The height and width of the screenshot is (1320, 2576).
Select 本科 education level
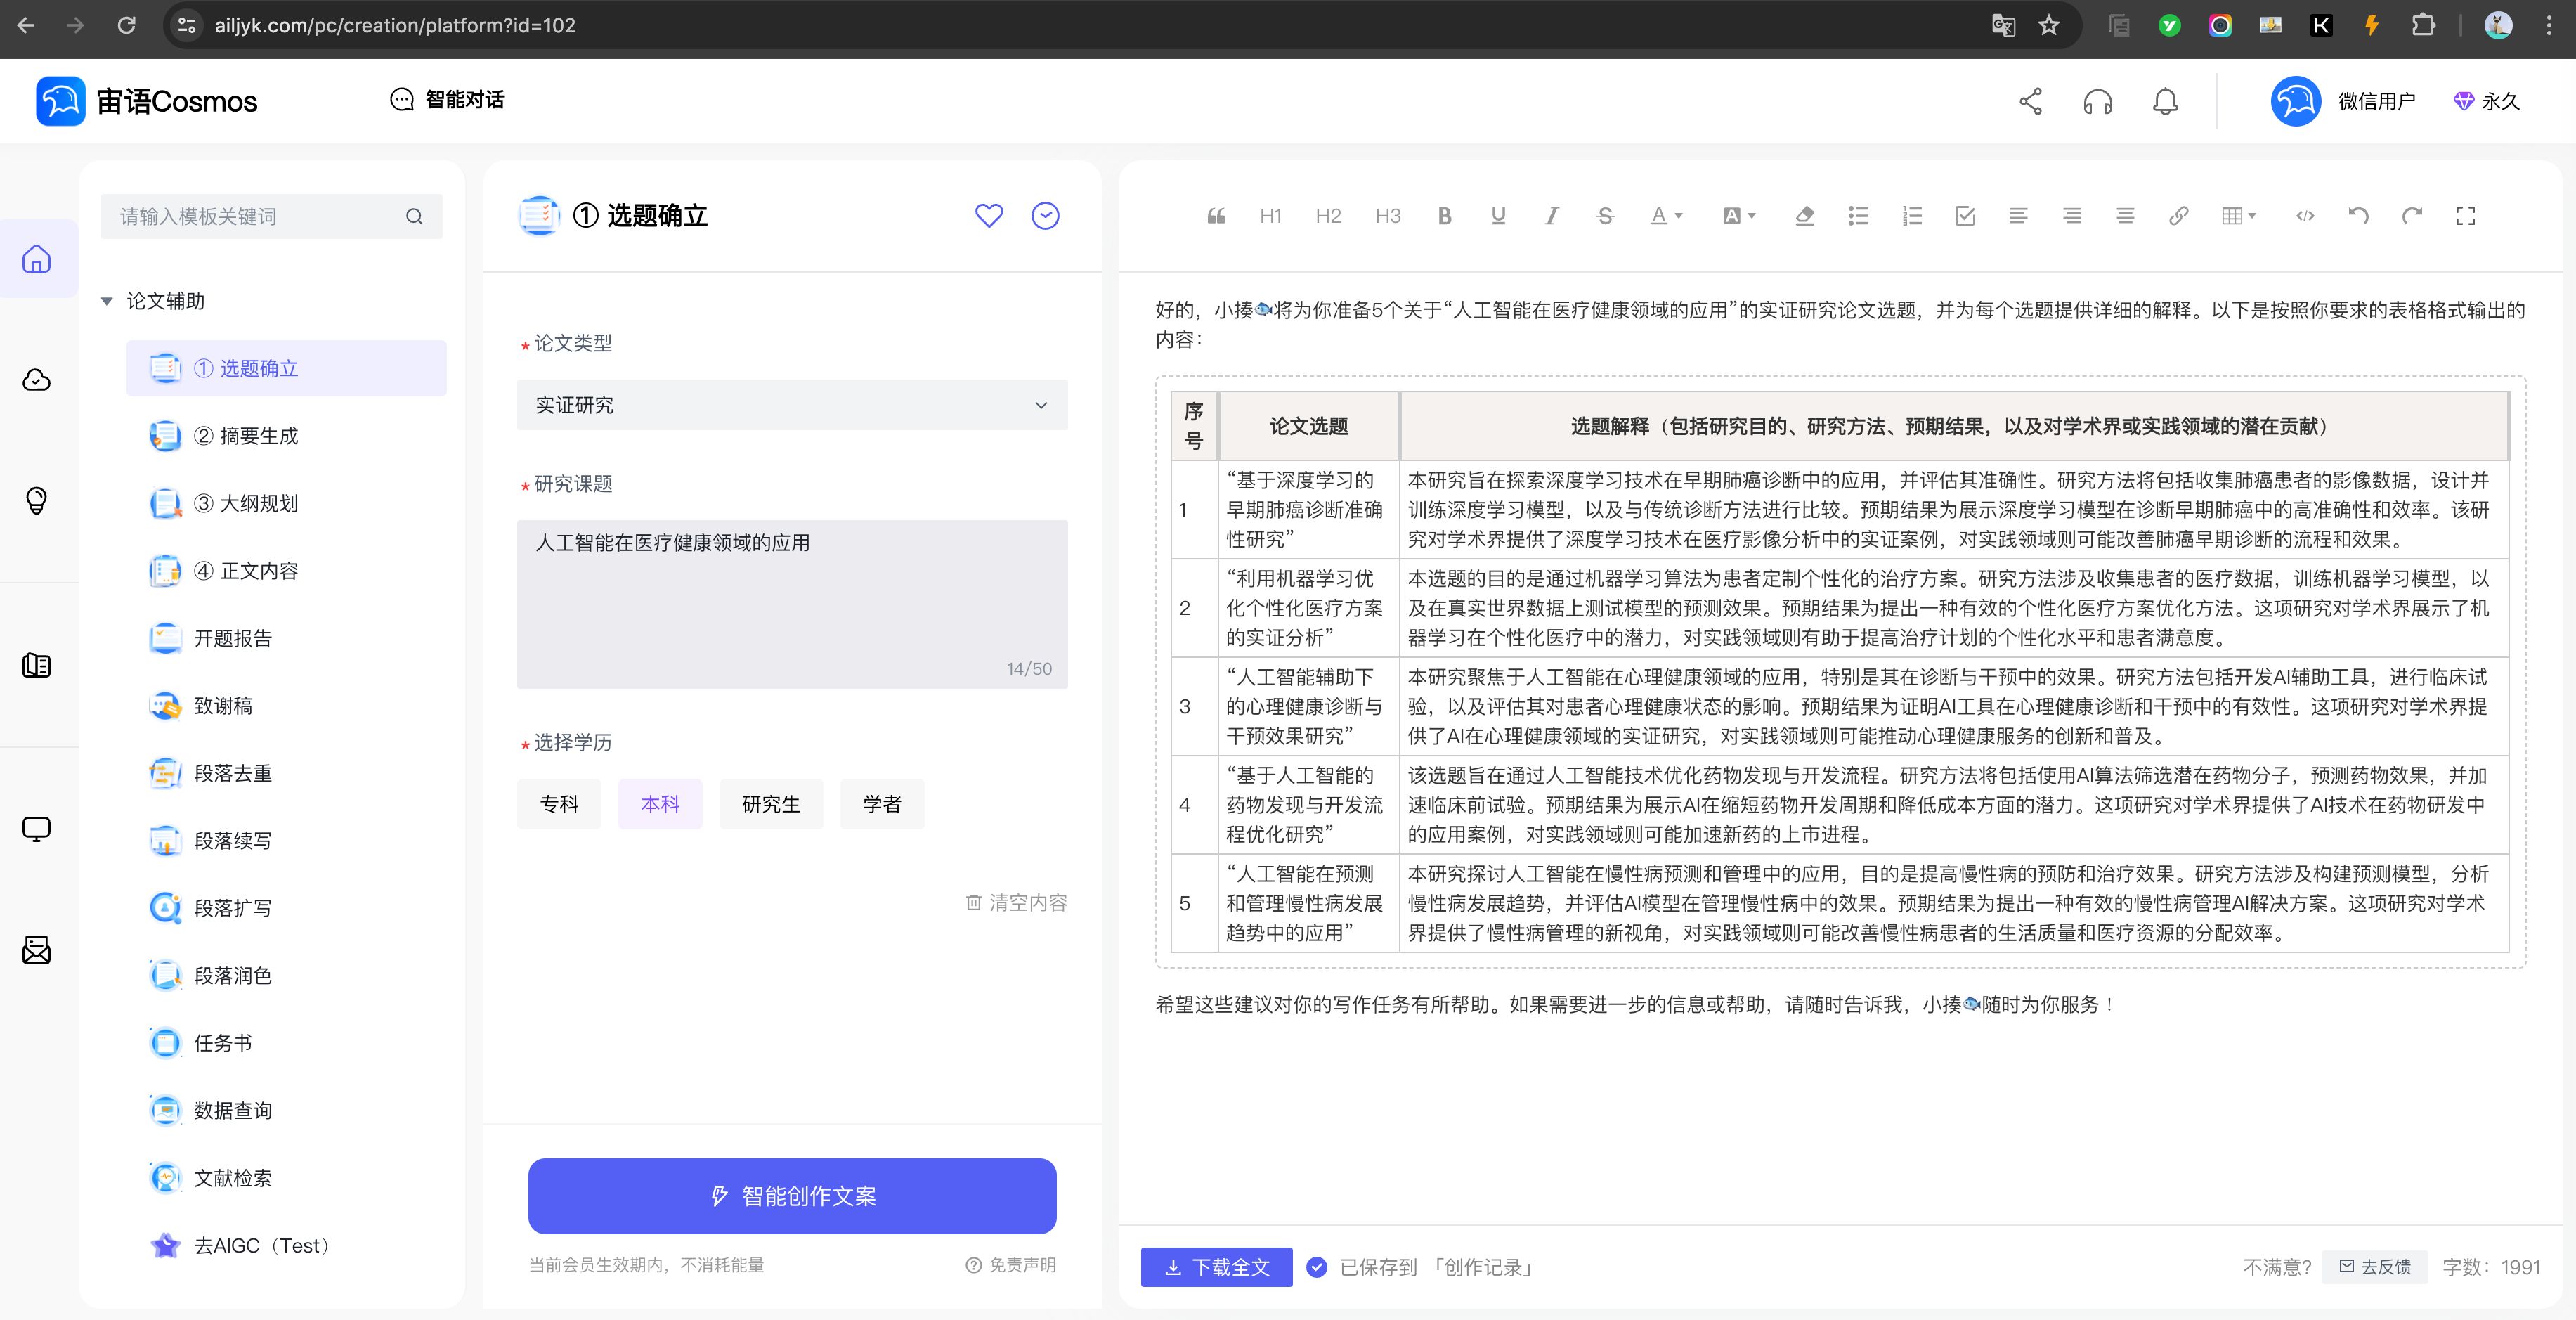pyautogui.click(x=660, y=804)
